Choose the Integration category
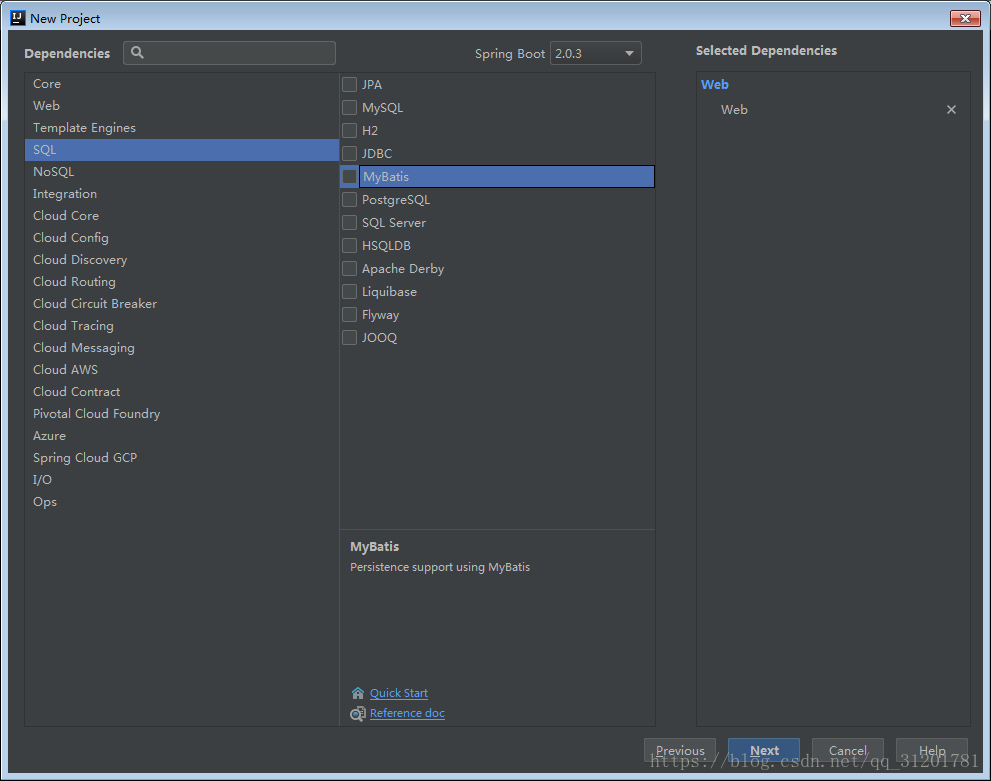The image size is (991, 781). point(181,194)
